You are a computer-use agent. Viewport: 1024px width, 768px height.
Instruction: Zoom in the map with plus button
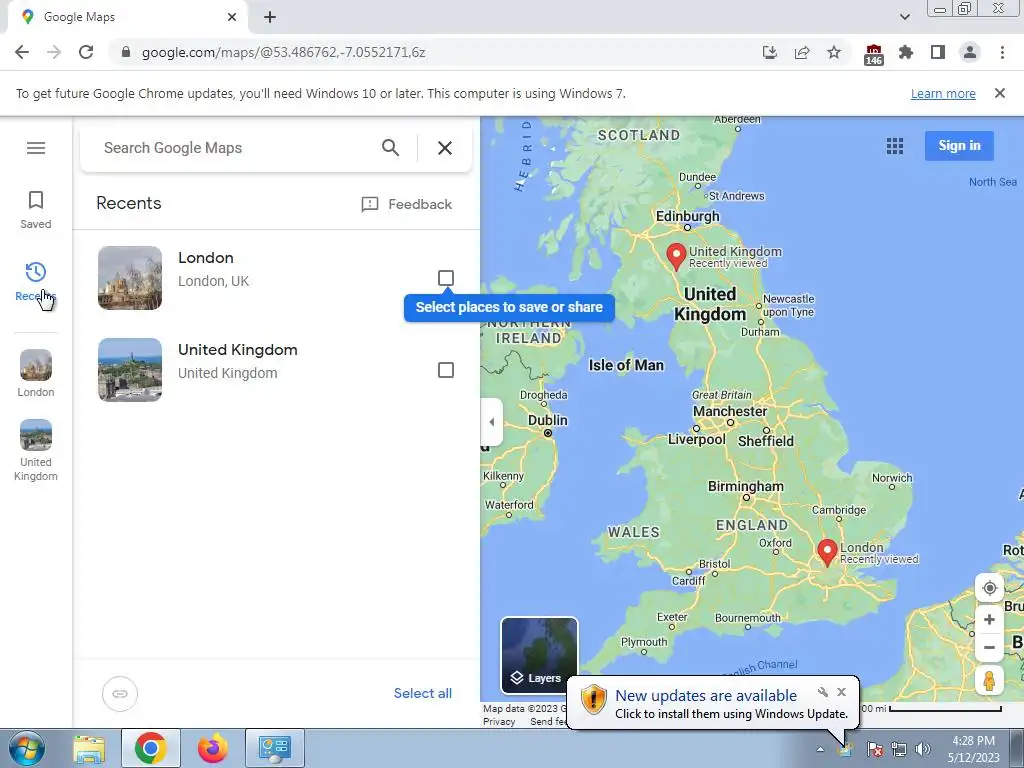click(x=989, y=619)
